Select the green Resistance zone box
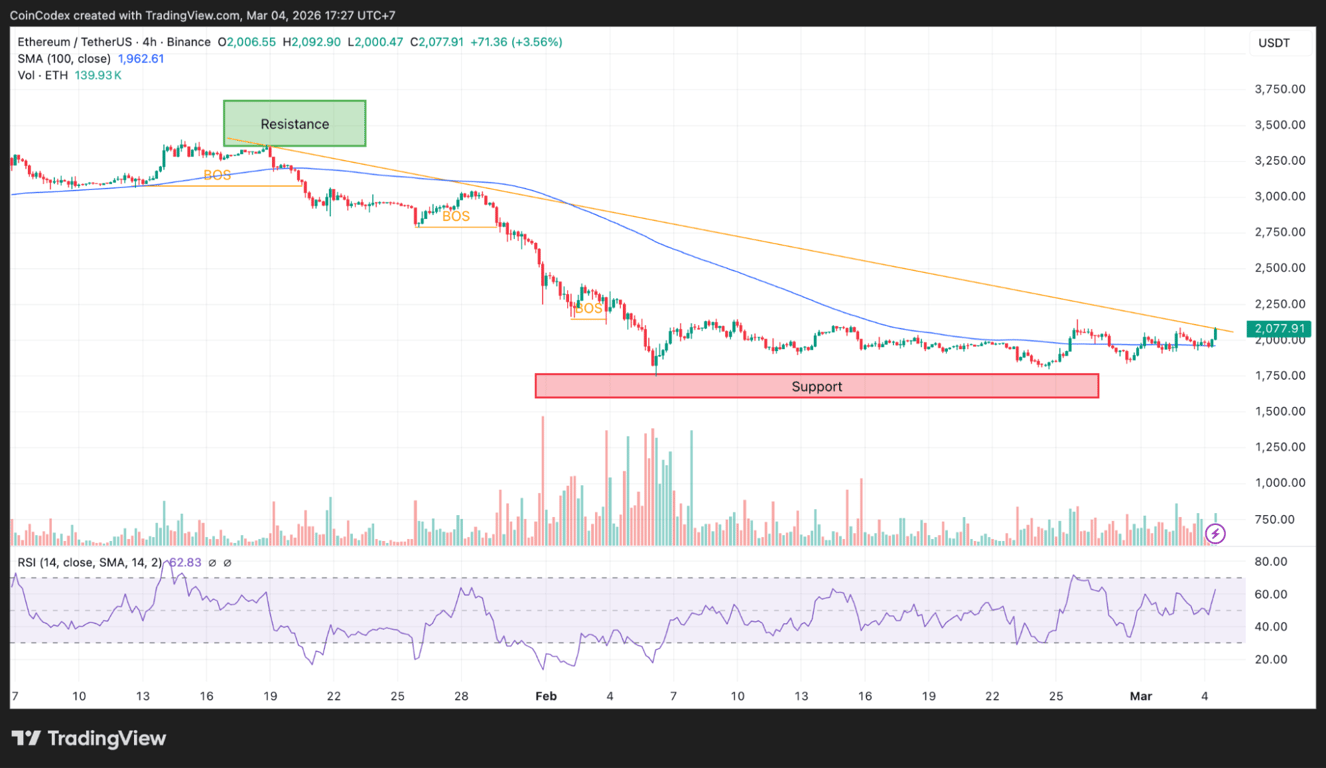 (294, 123)
